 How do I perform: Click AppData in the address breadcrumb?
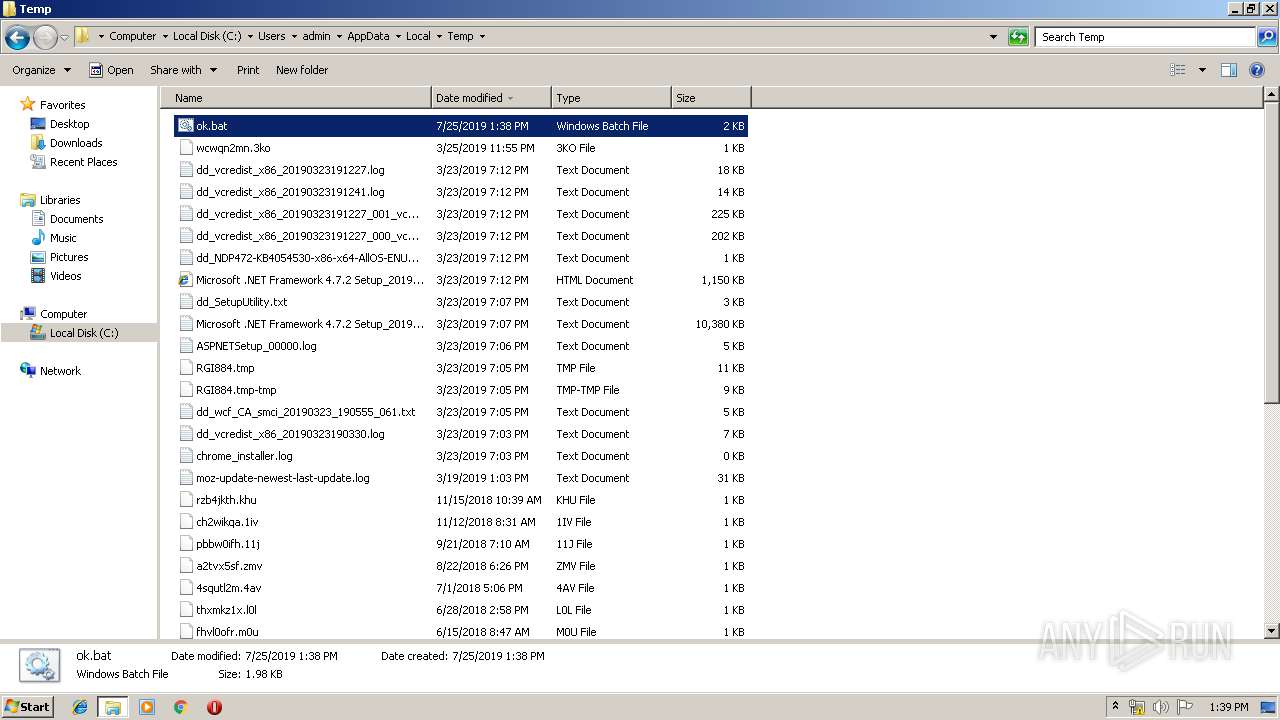point(368,36)
